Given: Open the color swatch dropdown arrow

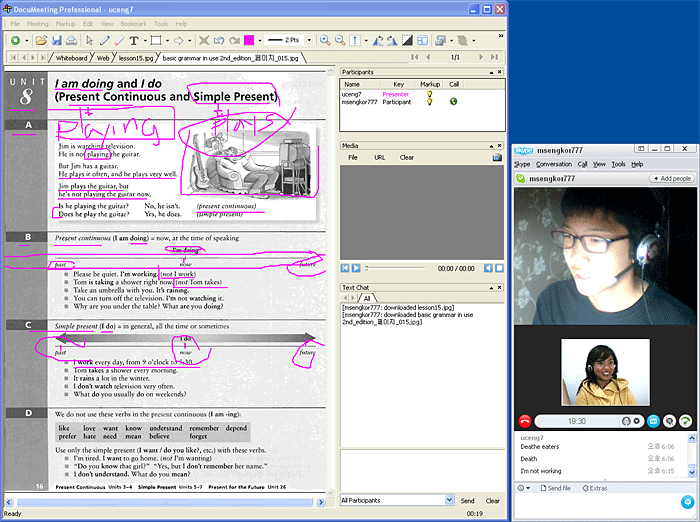Looking at the screenshot, I should (x=259, y=41).
